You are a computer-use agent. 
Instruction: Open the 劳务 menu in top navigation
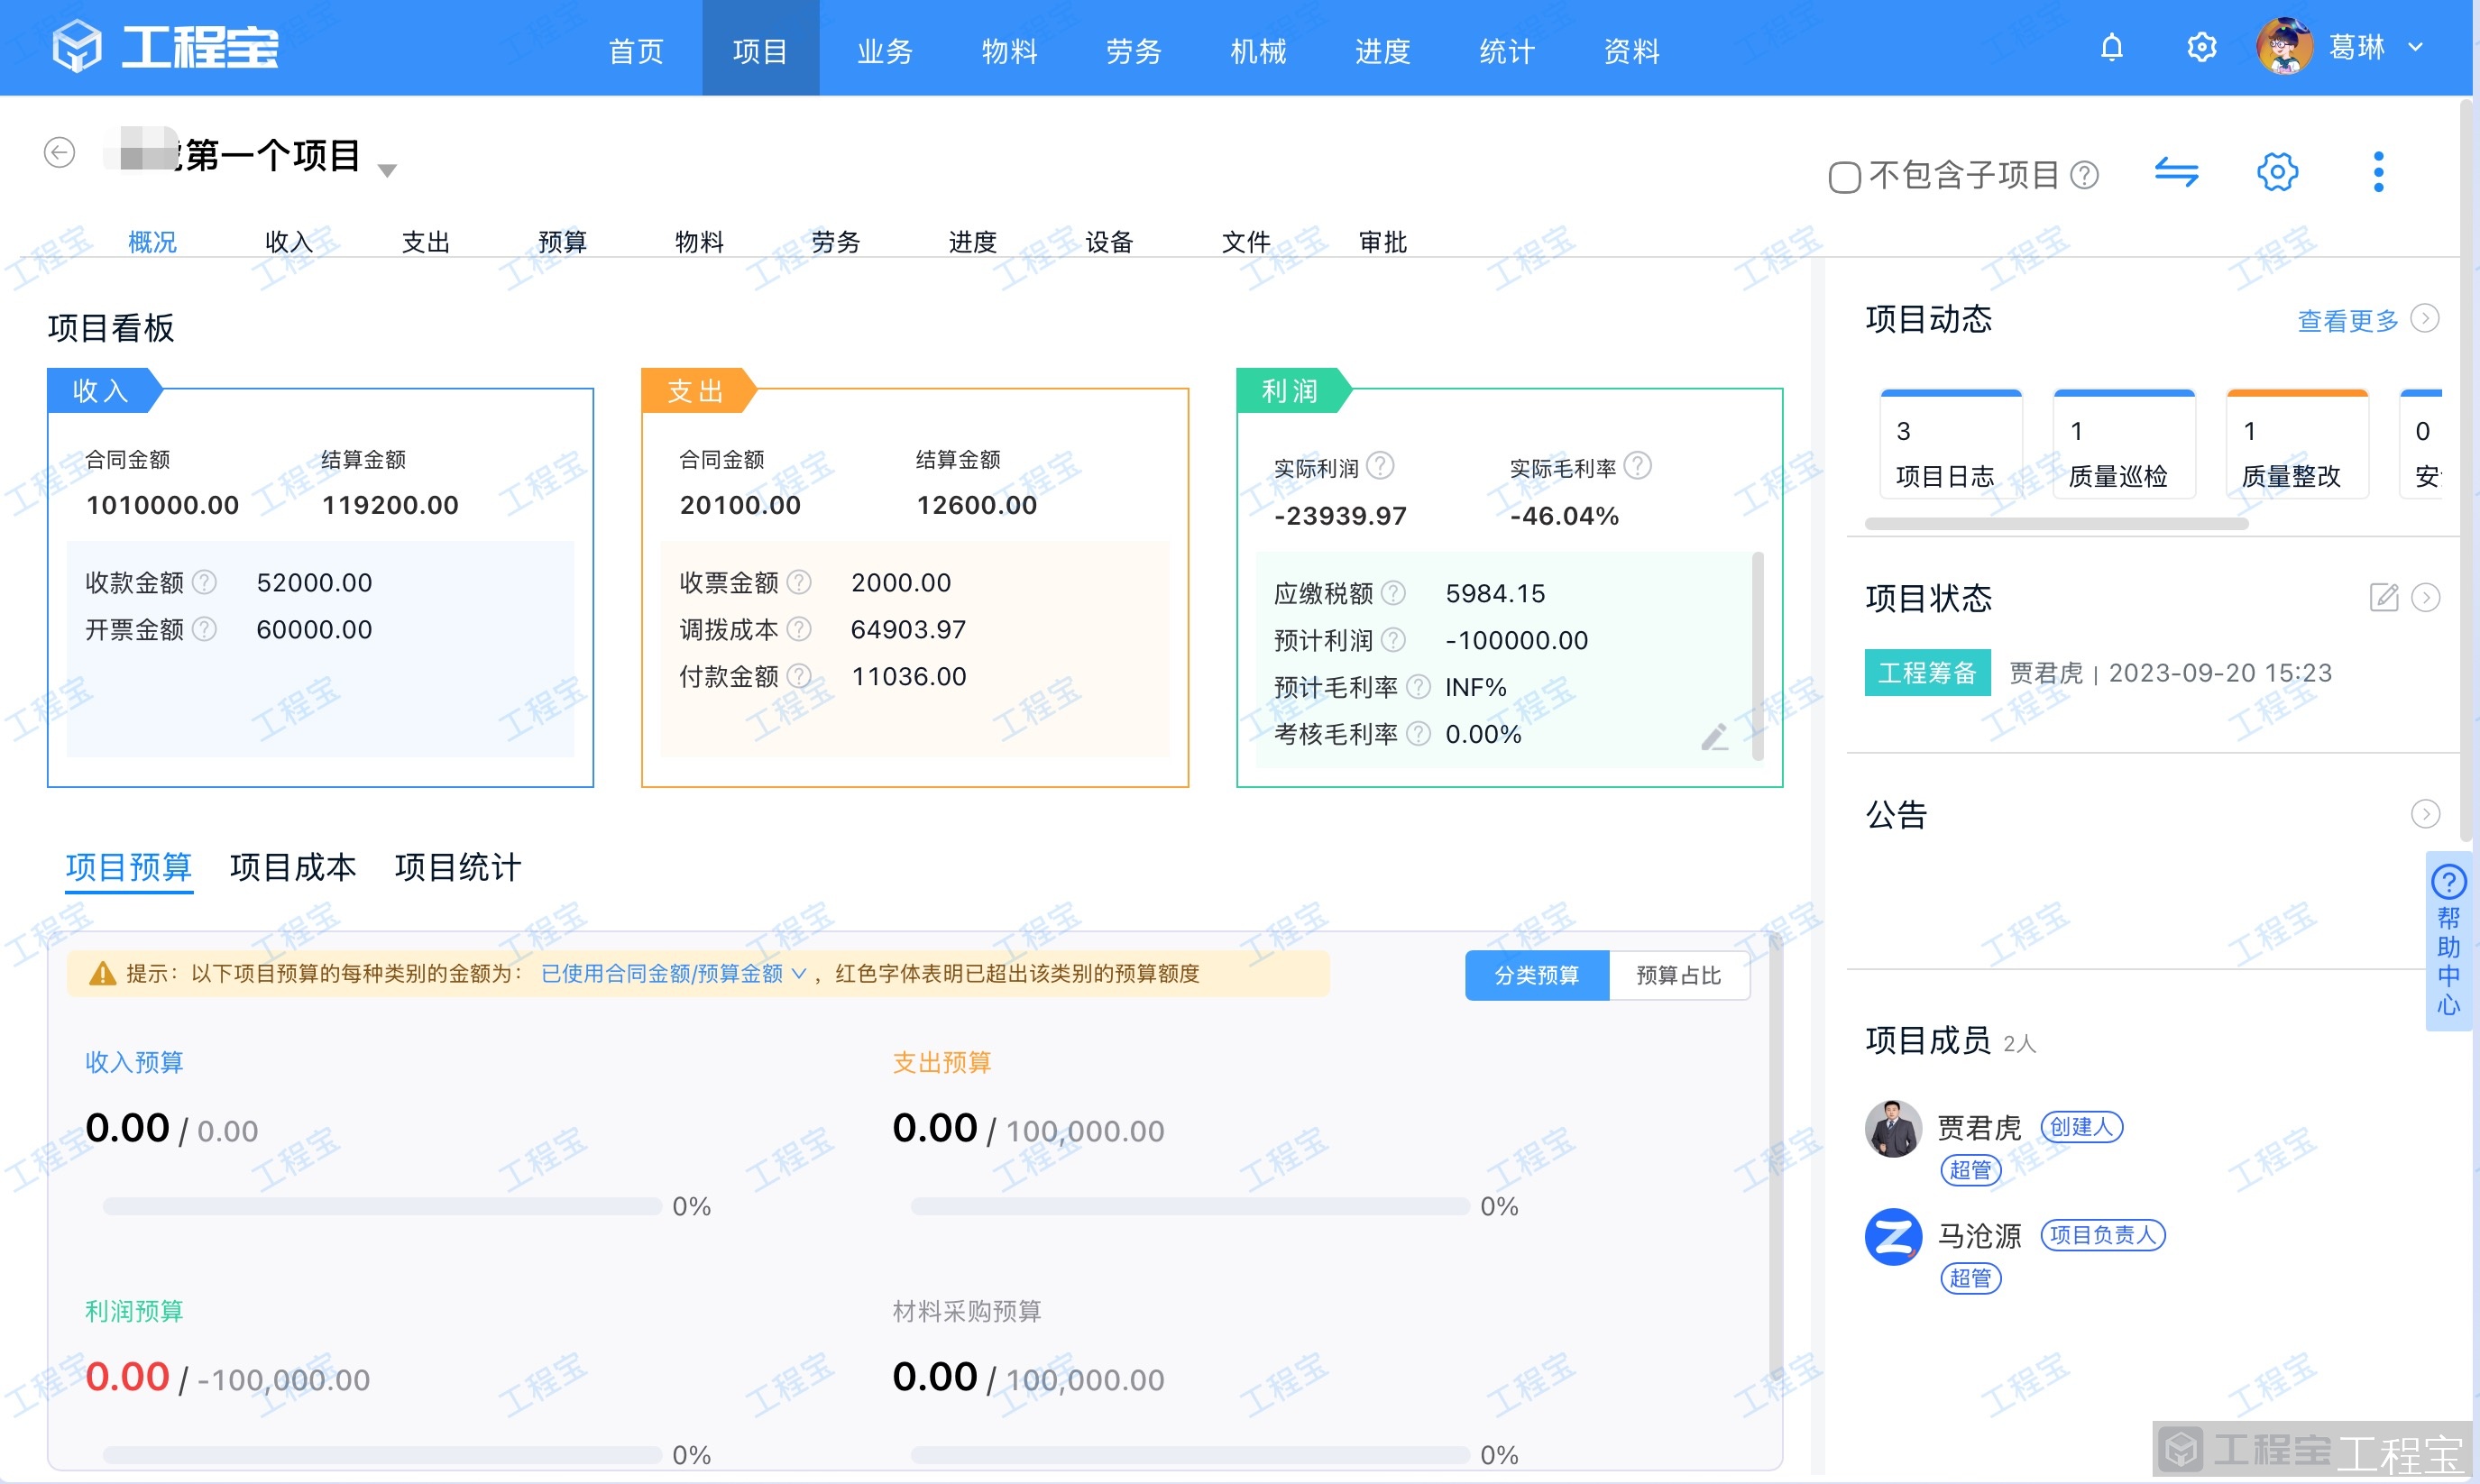[1133, 50]
